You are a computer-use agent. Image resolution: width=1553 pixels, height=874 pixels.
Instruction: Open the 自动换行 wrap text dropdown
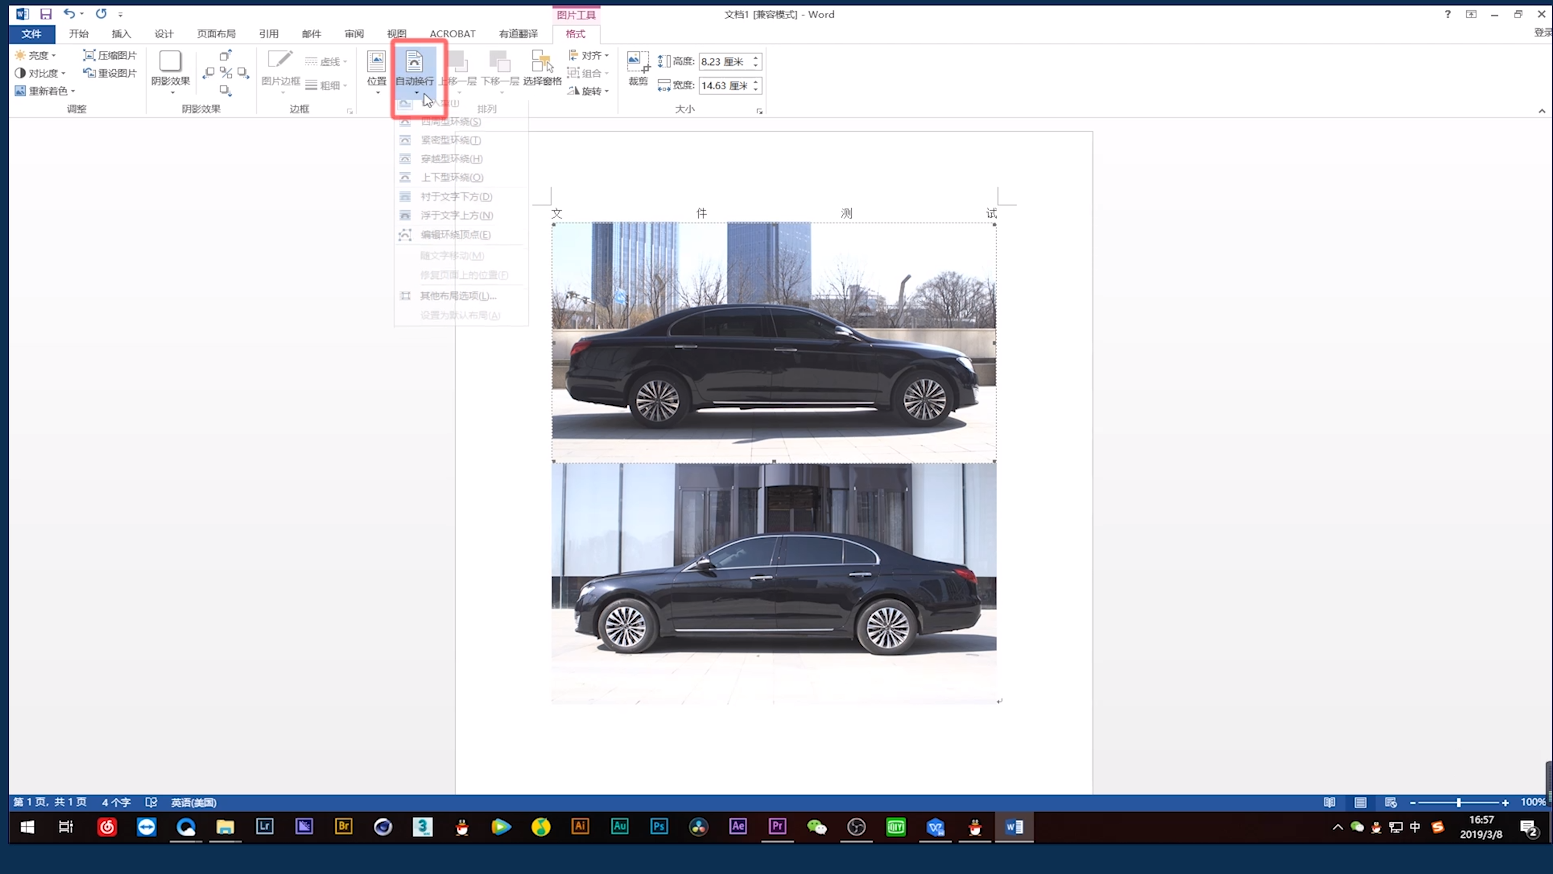[414, 72]
